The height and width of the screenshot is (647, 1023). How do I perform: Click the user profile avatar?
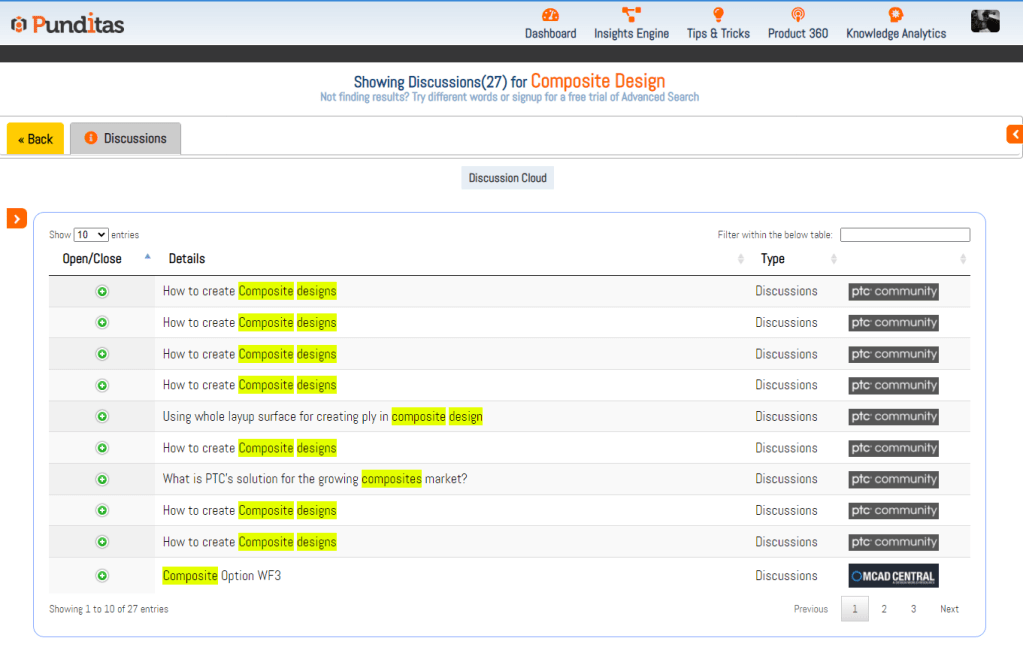point(985,21)
